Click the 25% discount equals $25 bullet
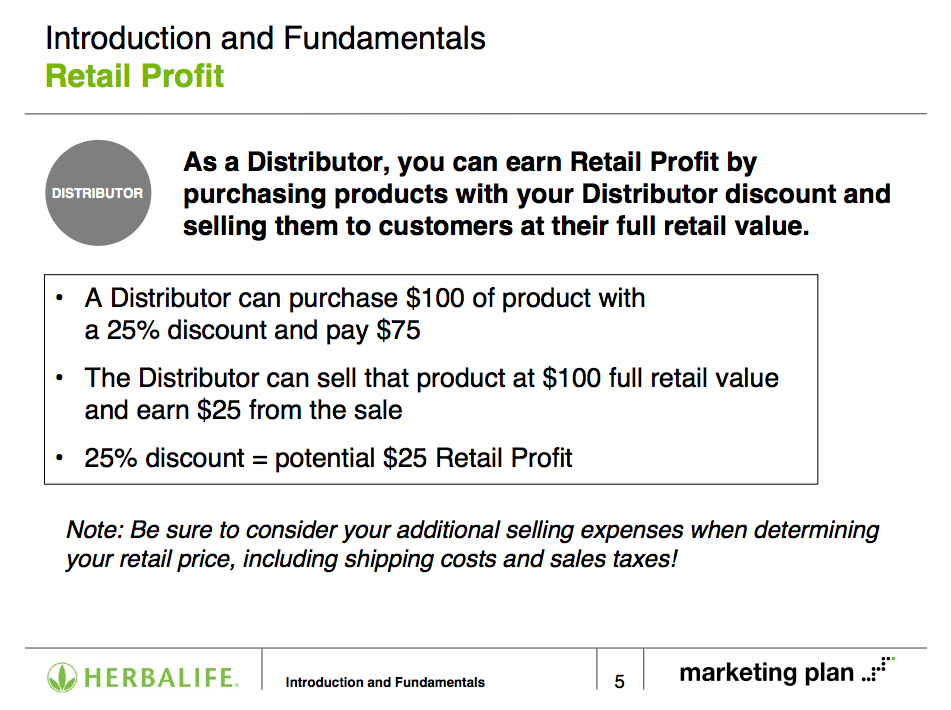 328,458
